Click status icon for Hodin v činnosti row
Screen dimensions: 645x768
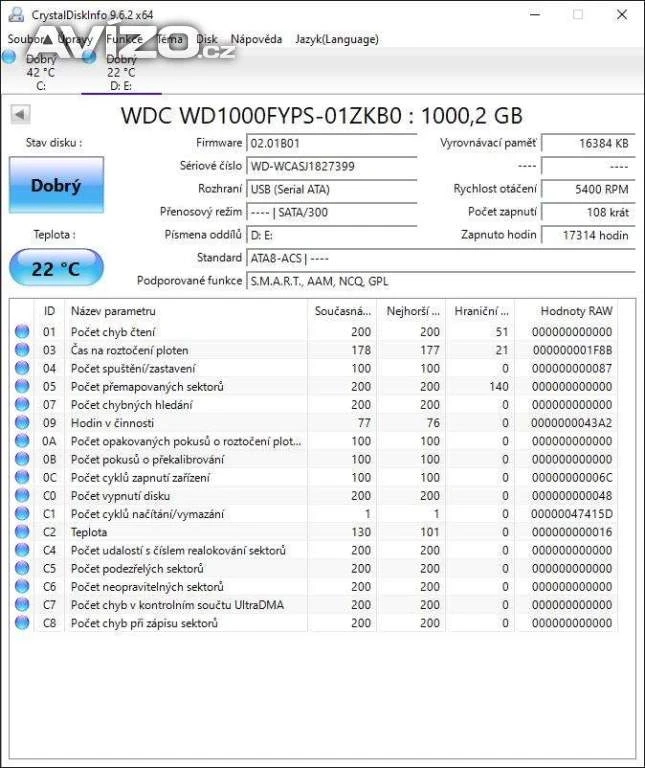point(22,423)
